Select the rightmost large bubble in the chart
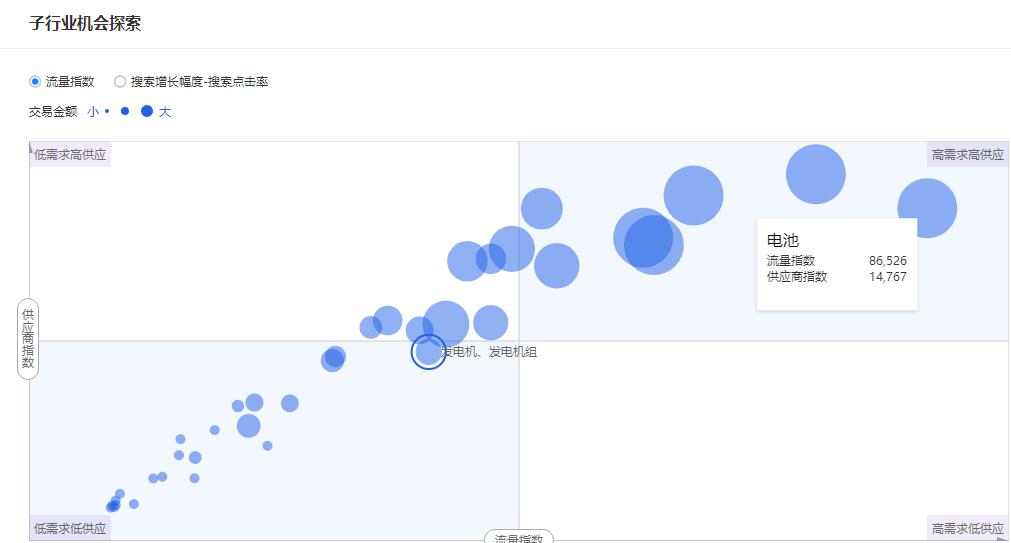The image size is (1011, 543). click(927, 208)
